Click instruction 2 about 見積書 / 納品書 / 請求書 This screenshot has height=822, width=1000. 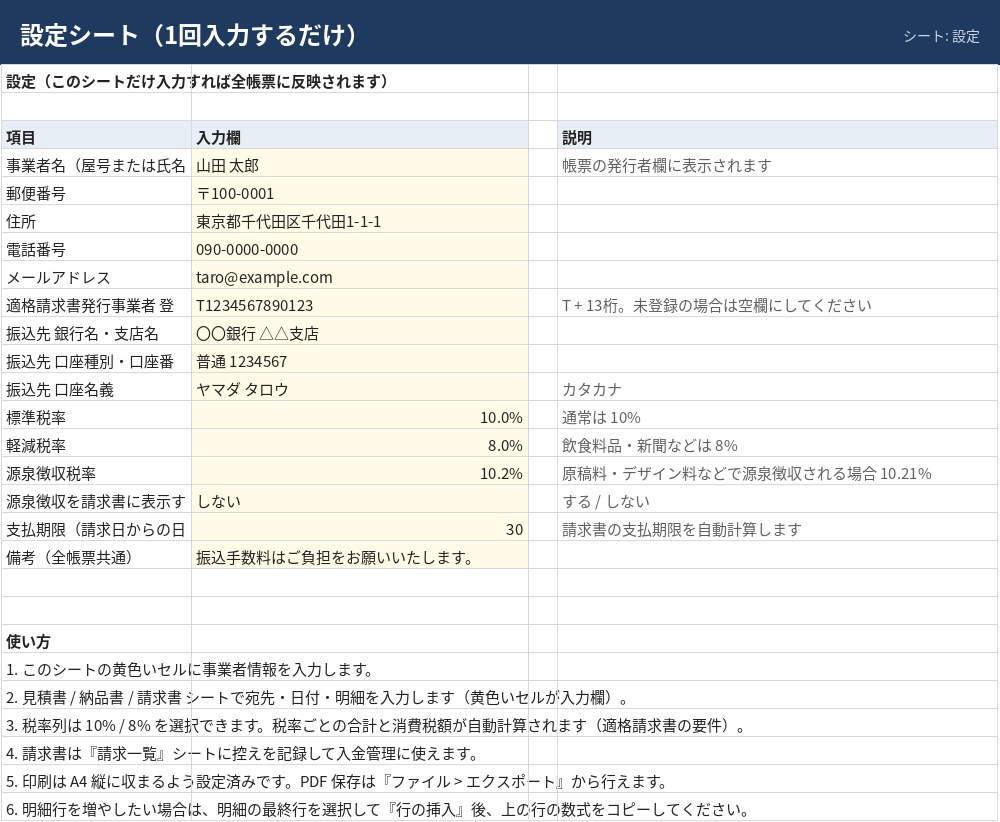click(316, 697)
